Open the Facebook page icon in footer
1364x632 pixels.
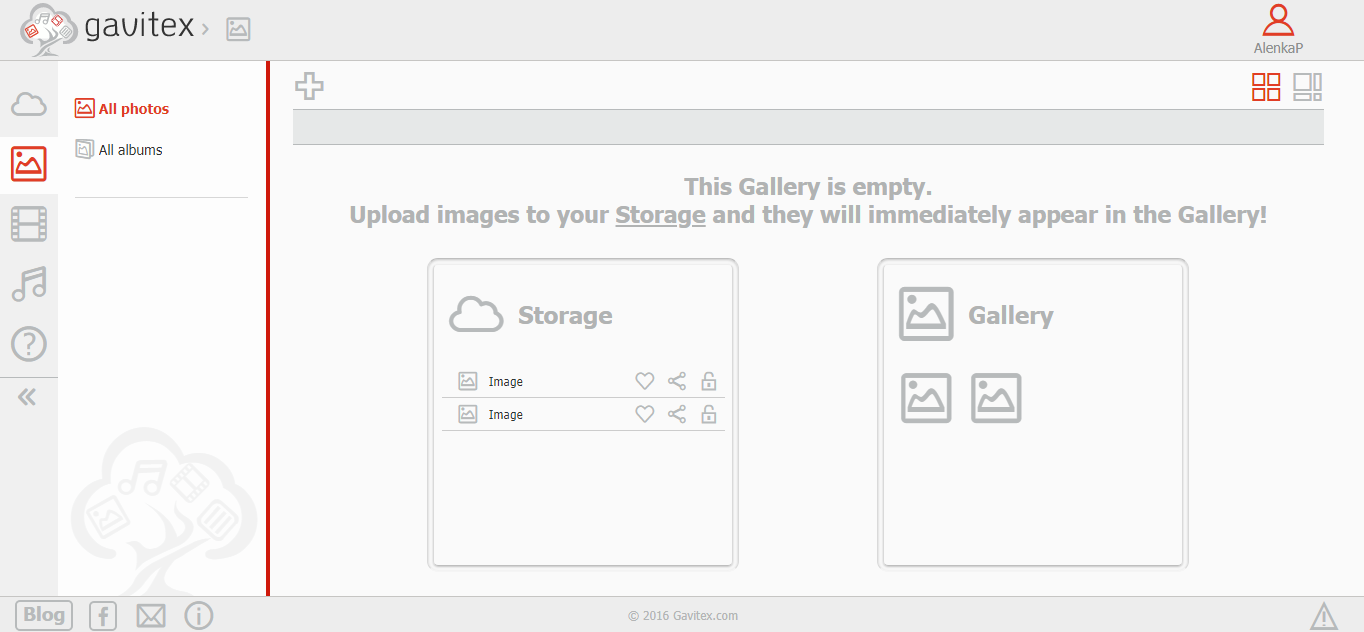pos(103,616)
